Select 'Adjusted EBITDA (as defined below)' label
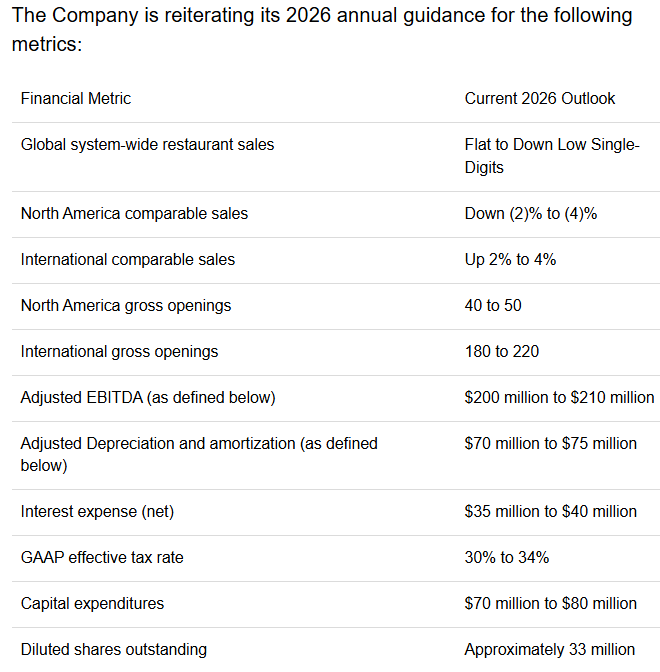Viewport: 660px width, 672px height. coord(148,398)
